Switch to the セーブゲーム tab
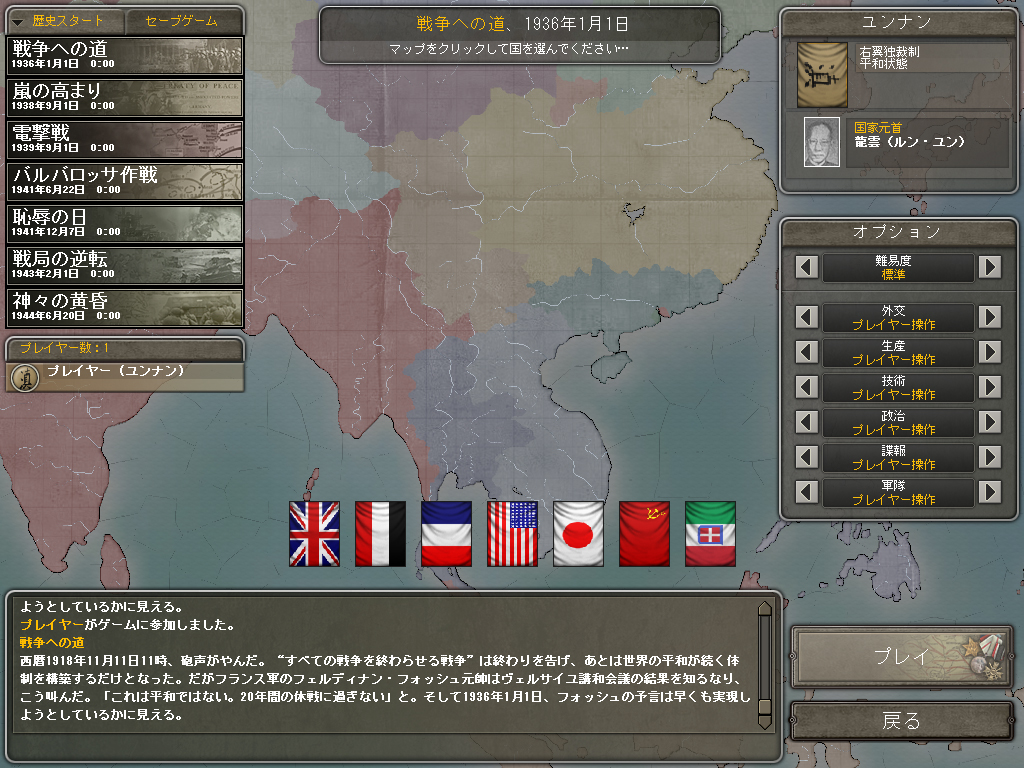The width and height of the screenshot is (1024, 768). [182, 22]
